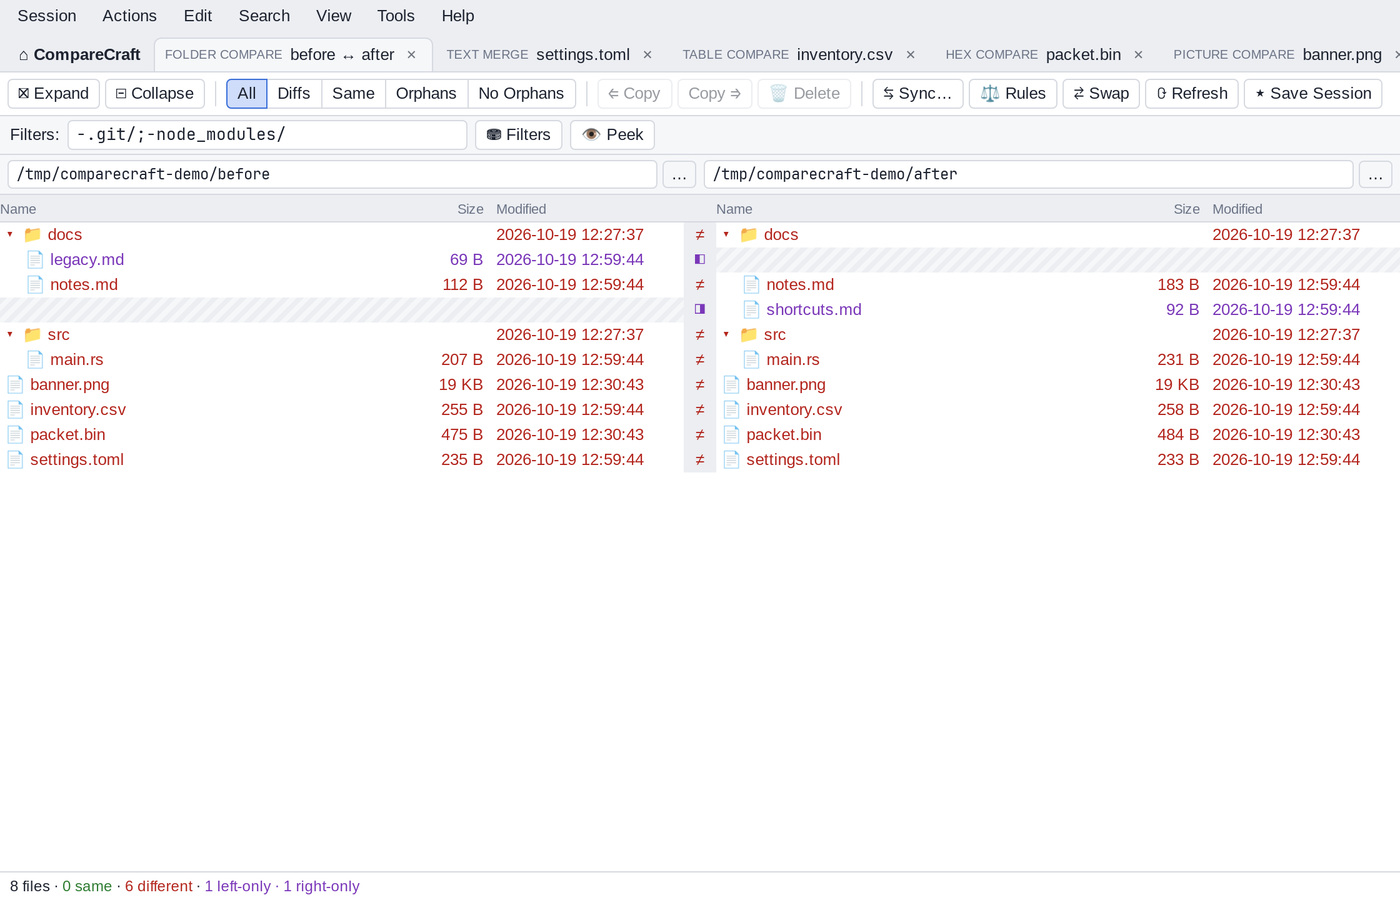Close the packet.bin hex compare tab
This screenshot has width=1400, height=900.
(x=1138, y=55)
